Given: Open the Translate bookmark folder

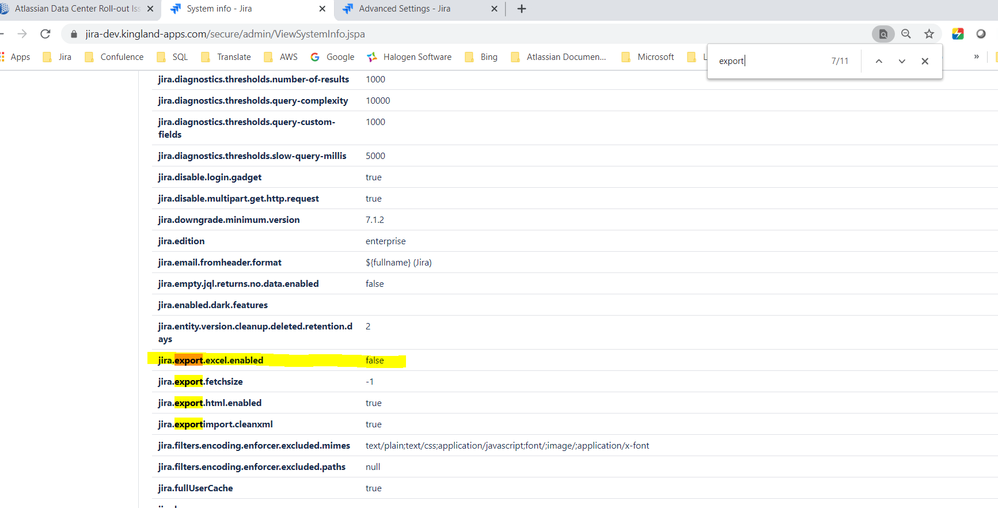Looking at the screenshot, I should 226,57.
